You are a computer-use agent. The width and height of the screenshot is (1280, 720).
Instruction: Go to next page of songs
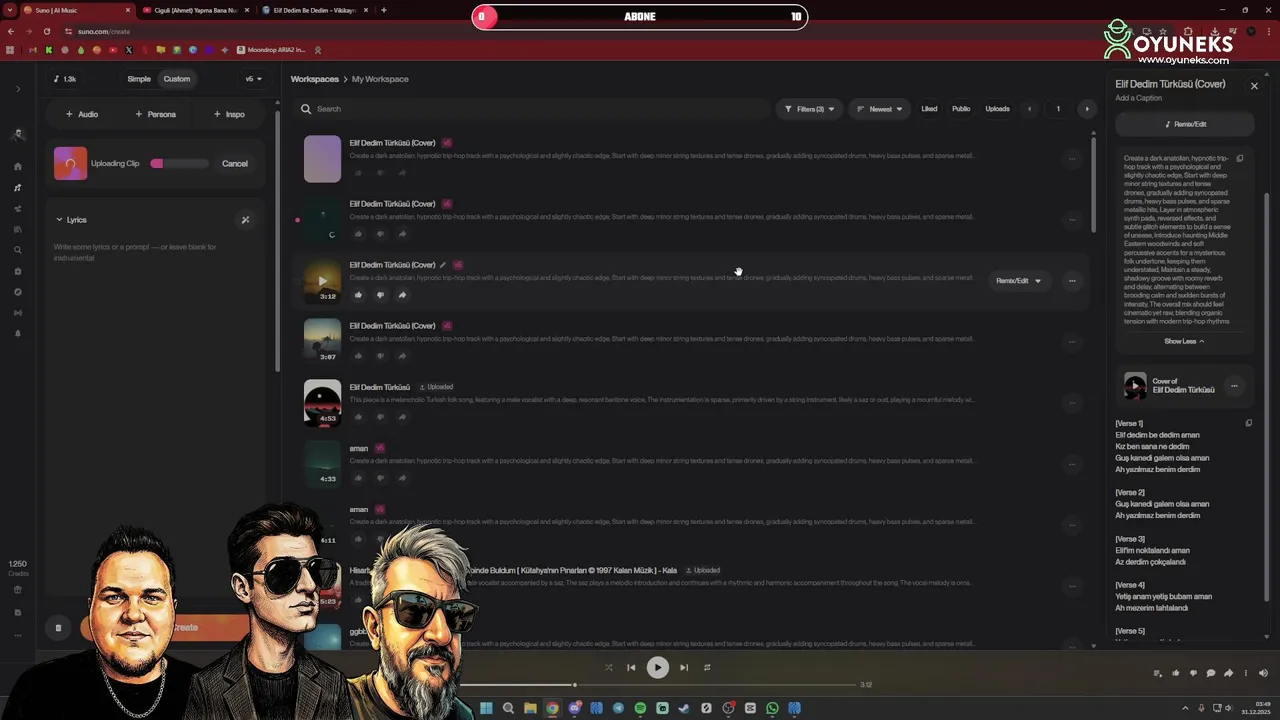coord(1087,109)
